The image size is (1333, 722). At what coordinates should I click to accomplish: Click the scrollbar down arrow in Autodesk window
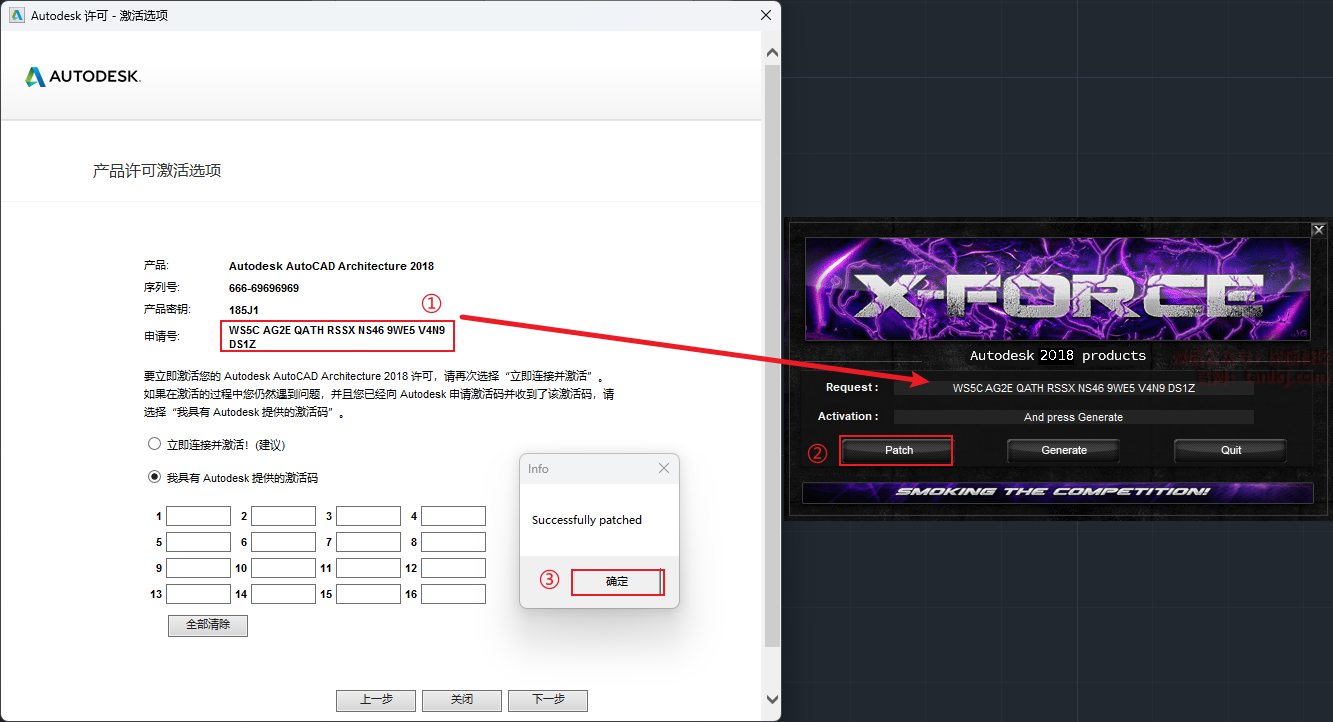(x=771, y=699)
